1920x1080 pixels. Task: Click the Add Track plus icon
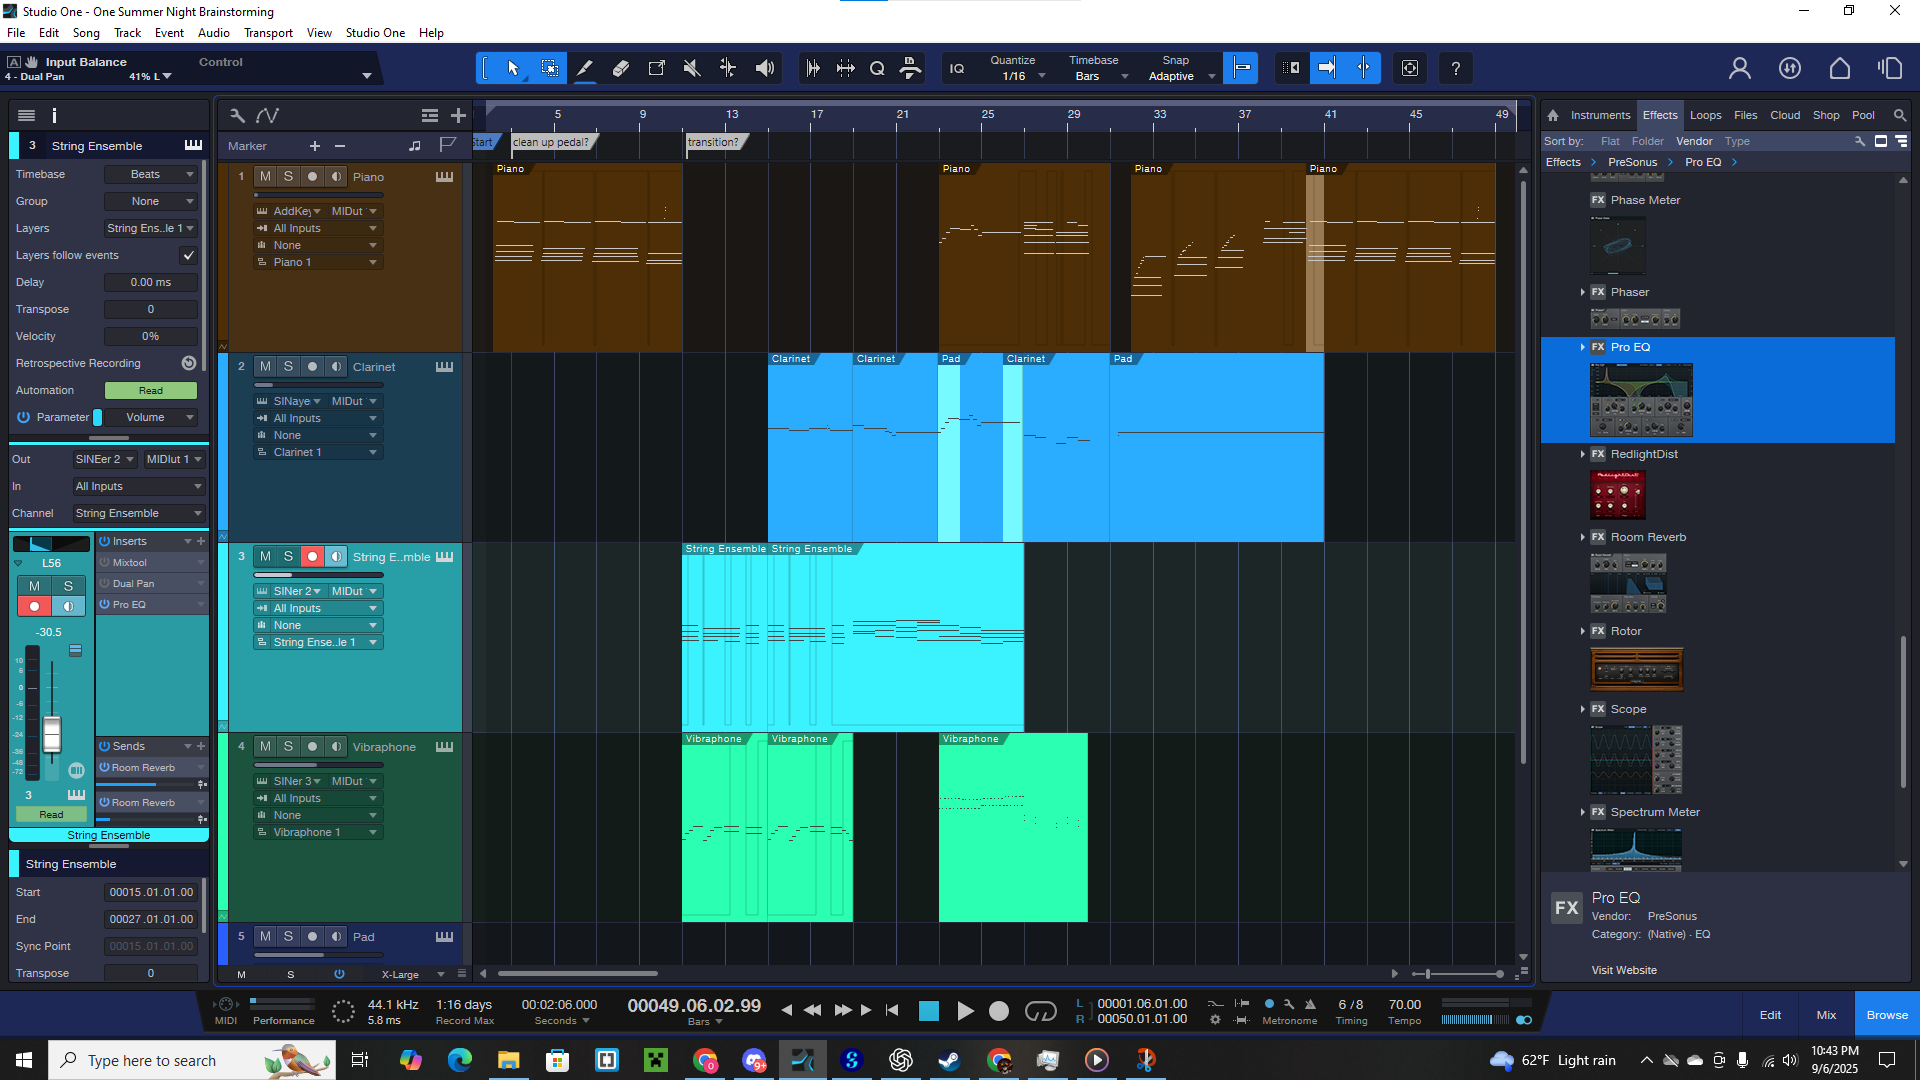(458, 115)
